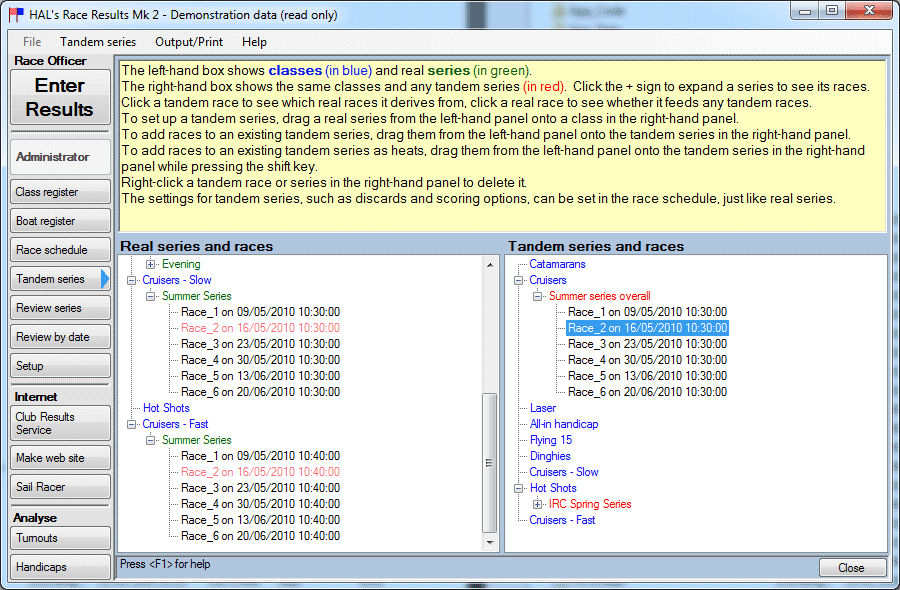Image resolution: width=900 pixels, height=590 pixels.
Task: Collapse Cruisers class in the tandem tree
Action: coord(518,281)
